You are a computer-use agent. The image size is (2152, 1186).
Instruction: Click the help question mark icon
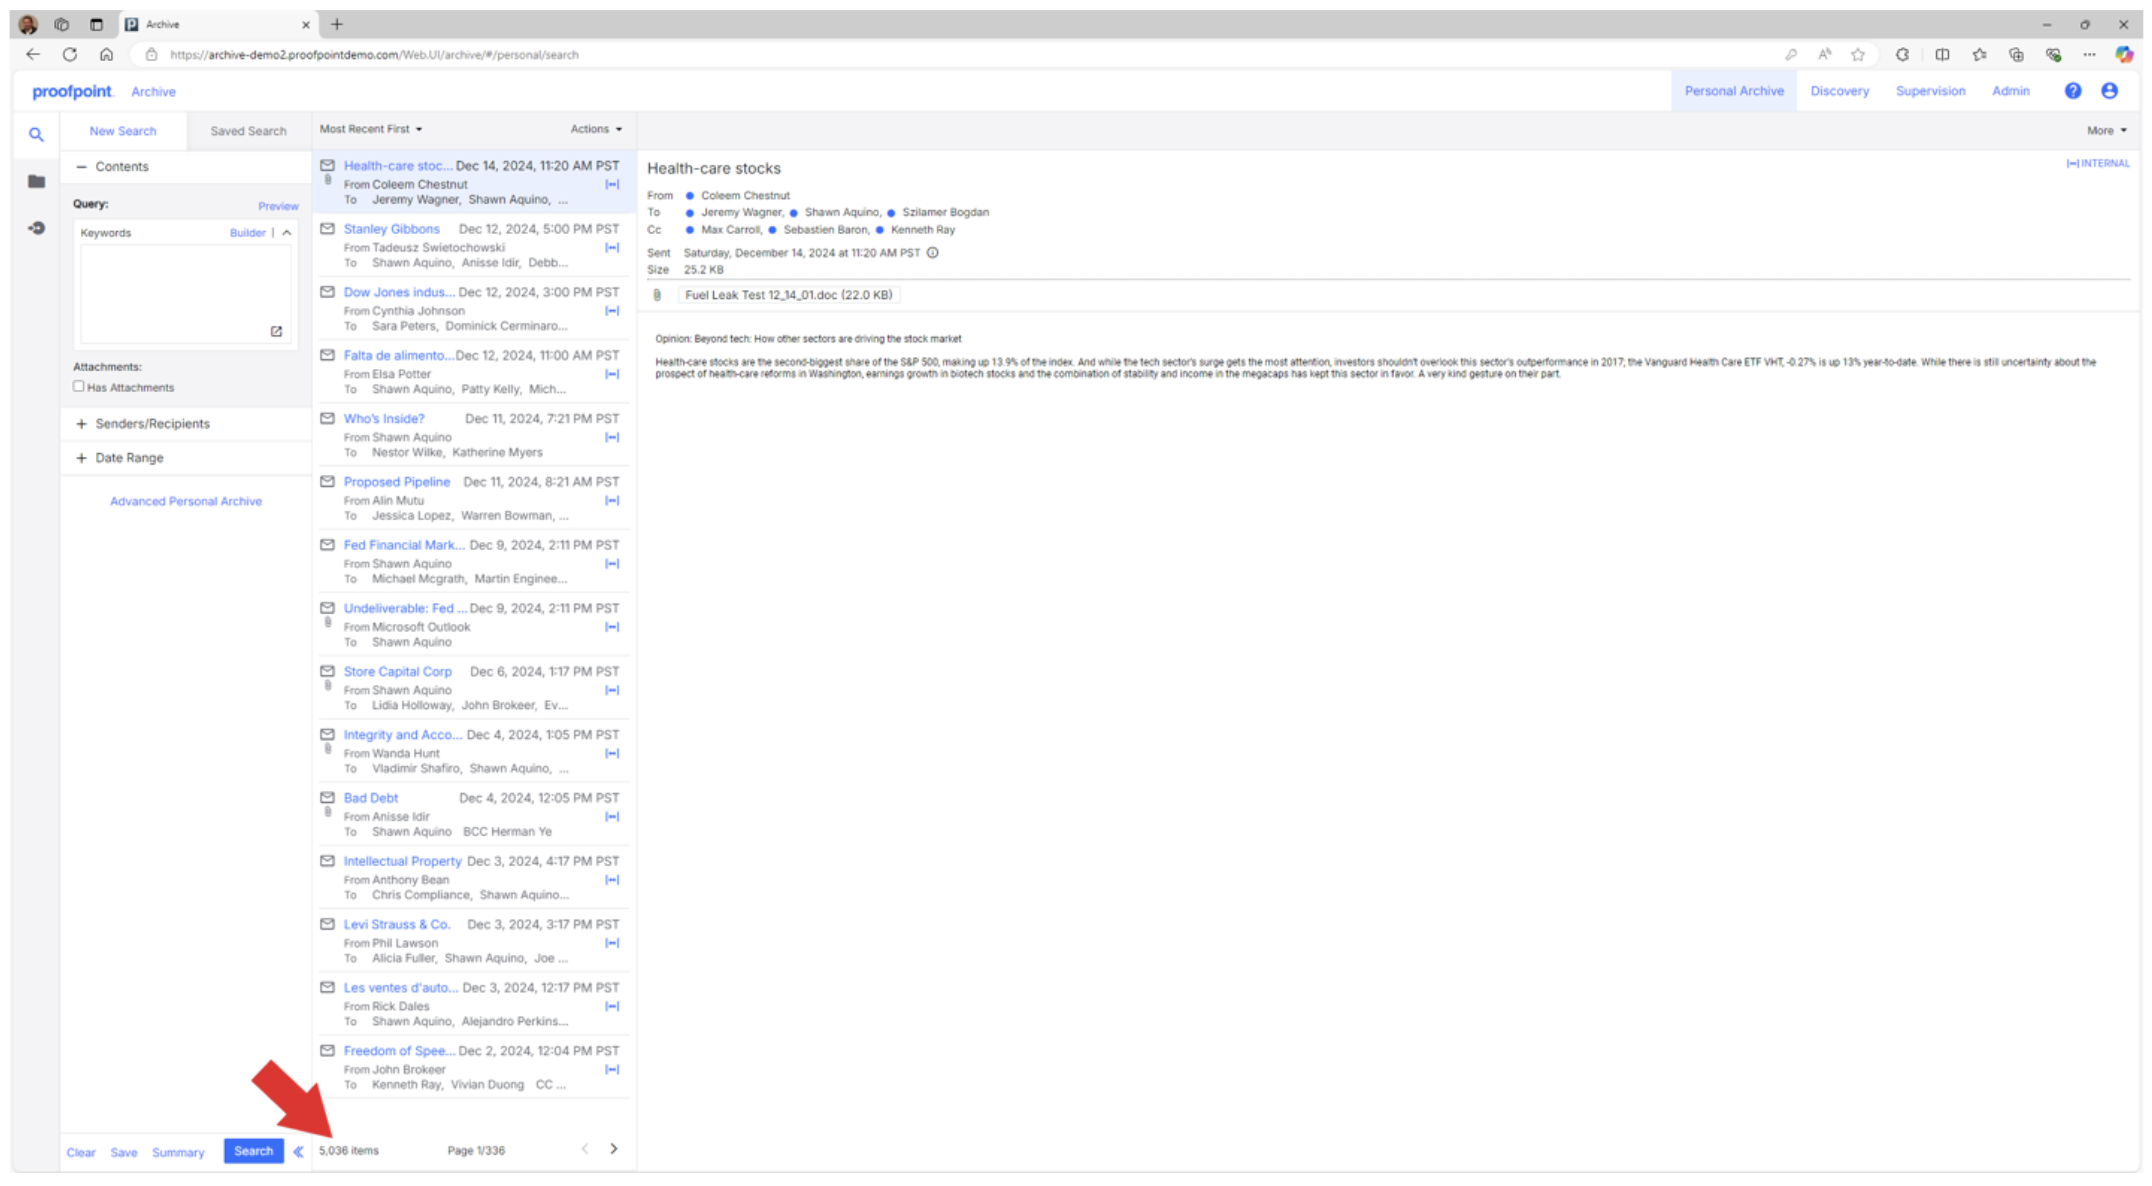[2072, 91]
